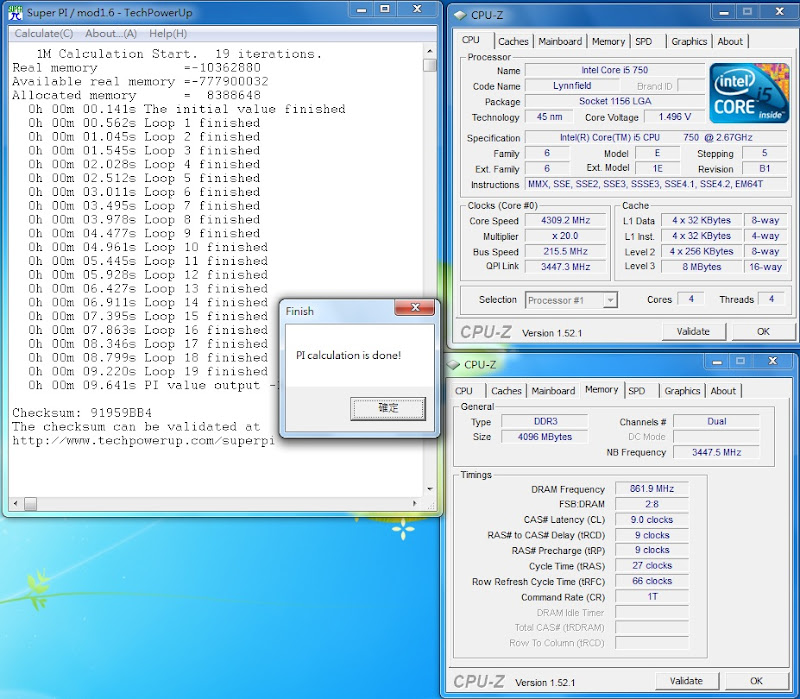The width and height of the screenshot is (800, 699).
Task: Click Super PI horizontal scrollbar left arrow
Action: pos(15,504)
